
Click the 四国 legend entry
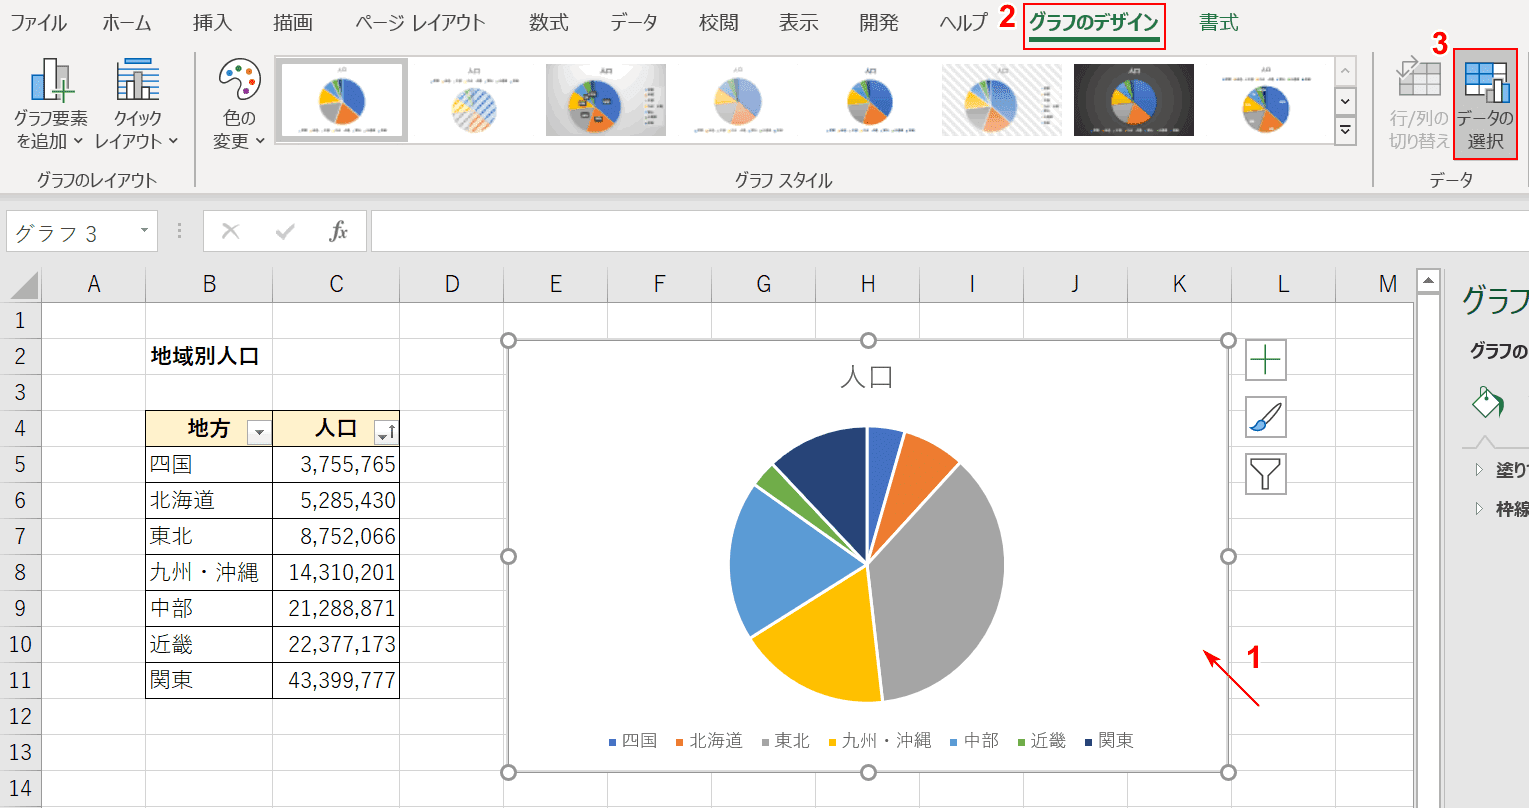pyautogui.click(x=633, y=741)
